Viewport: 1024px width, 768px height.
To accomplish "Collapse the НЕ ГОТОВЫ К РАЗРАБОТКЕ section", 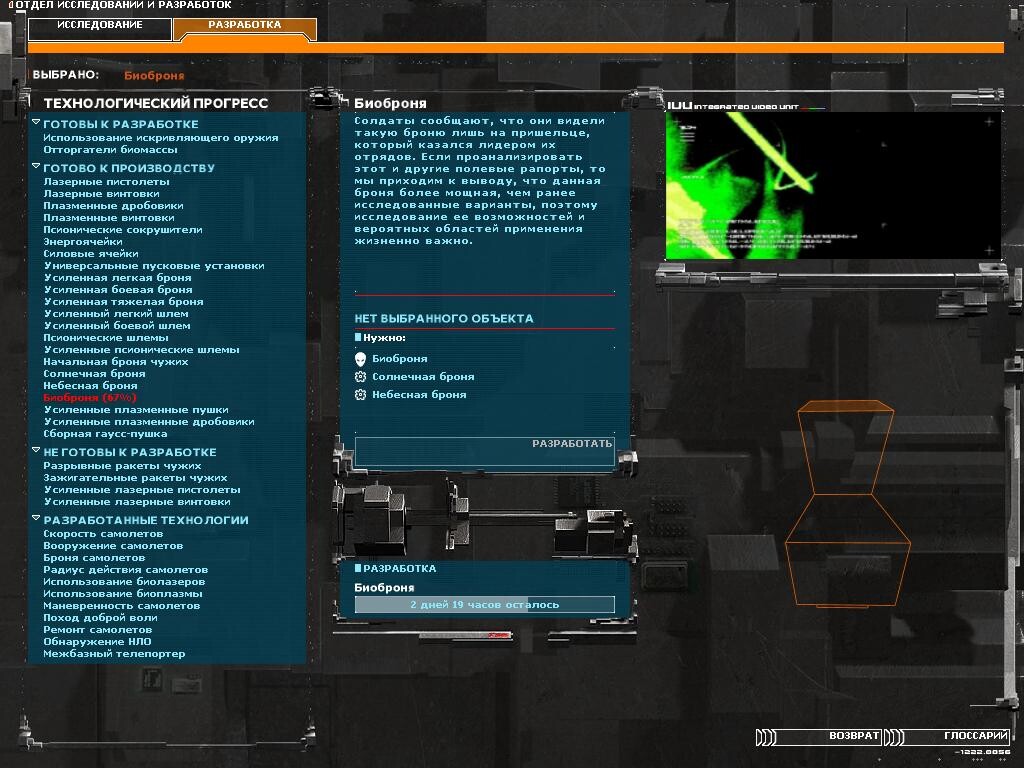I will [36, 451].
